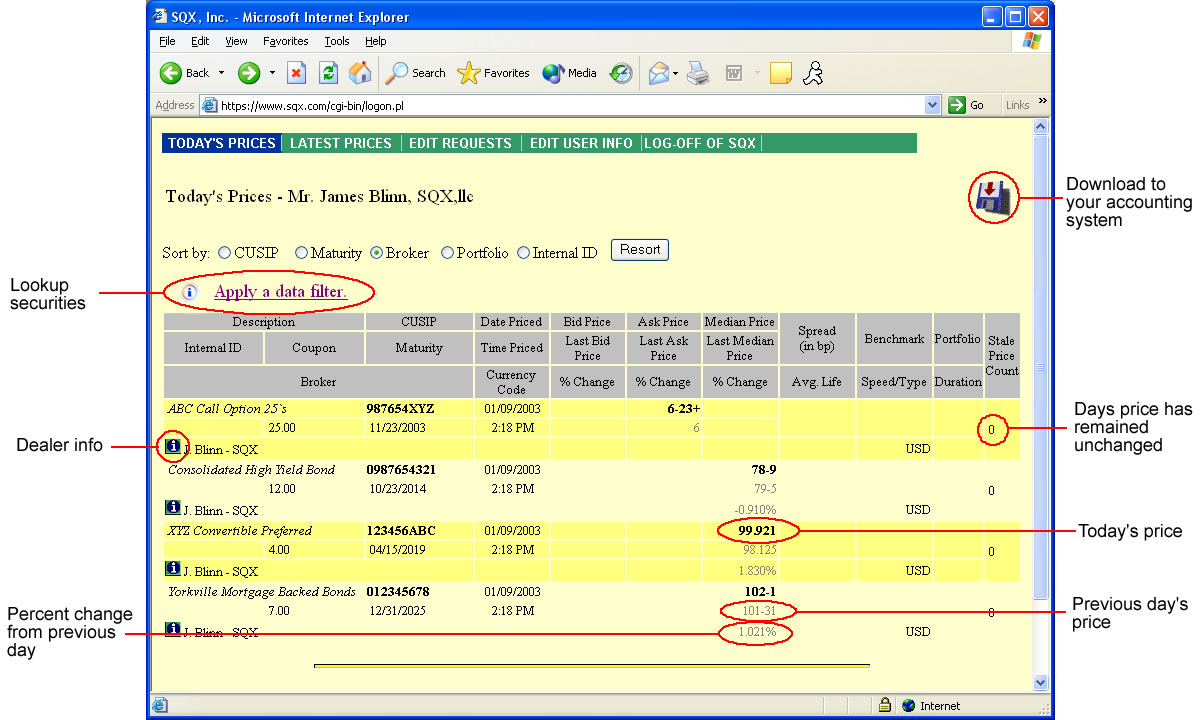Image resolution: width=1200 pixels, height=720 pixels.
Task: Open the Help menu
Action: click(x=375, y=41)
